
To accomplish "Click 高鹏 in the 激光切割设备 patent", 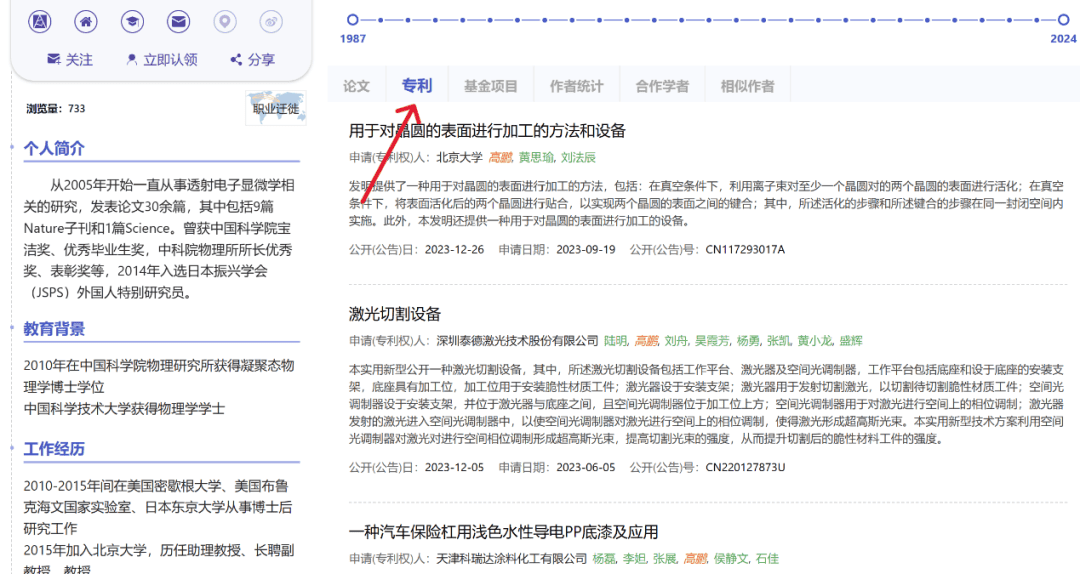I will coord(646,341).
